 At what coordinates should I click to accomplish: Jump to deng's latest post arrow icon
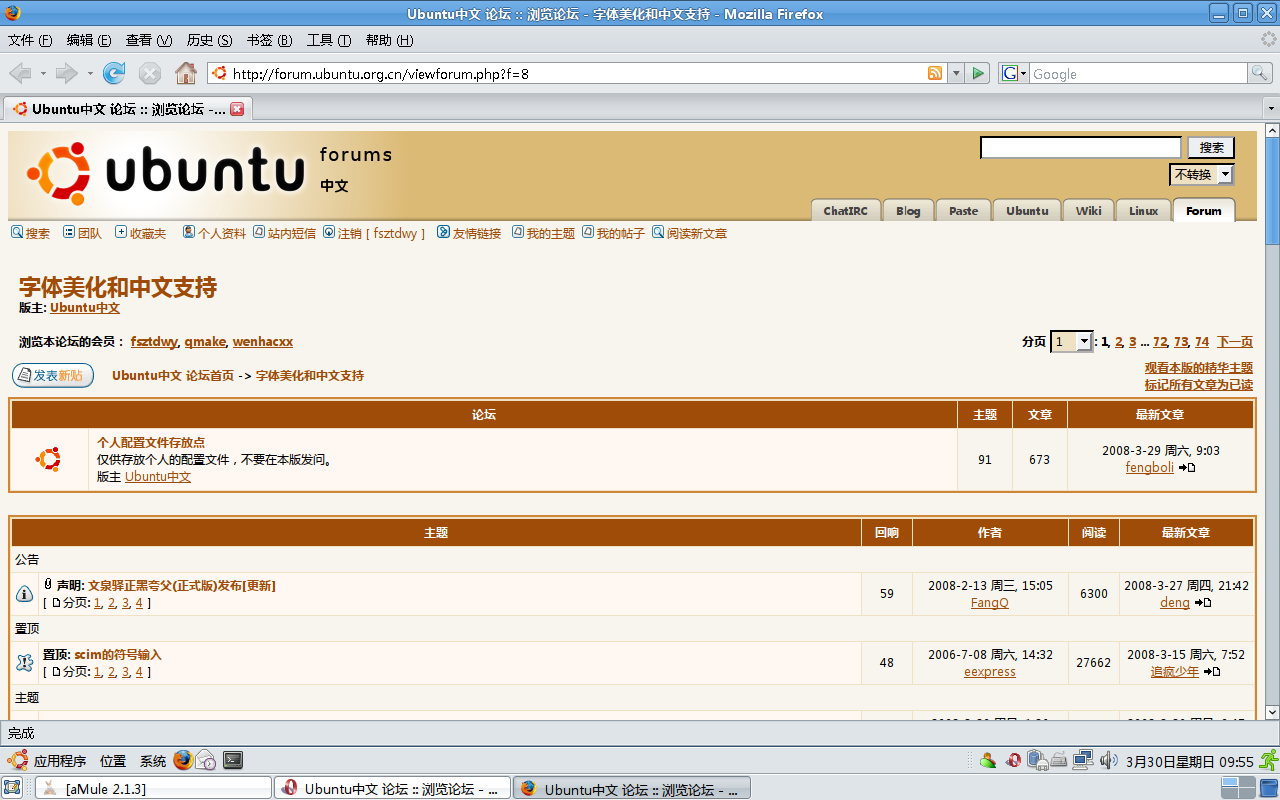(1204, 603)
